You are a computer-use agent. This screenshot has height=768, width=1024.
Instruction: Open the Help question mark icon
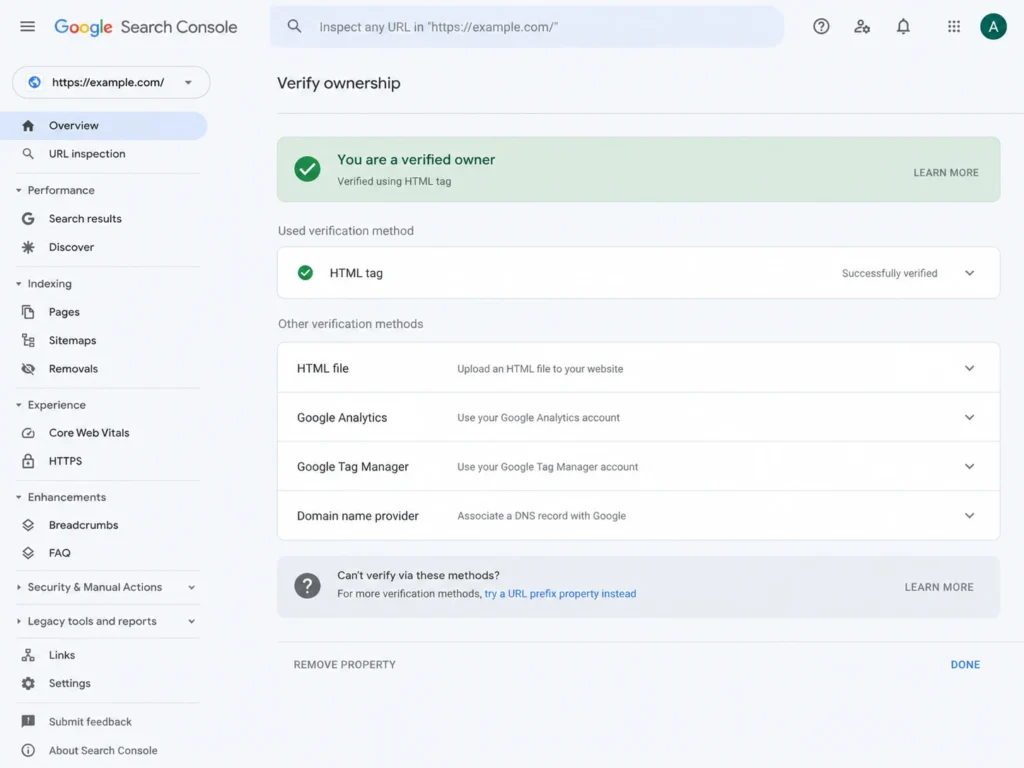click(x=821, y=27)
